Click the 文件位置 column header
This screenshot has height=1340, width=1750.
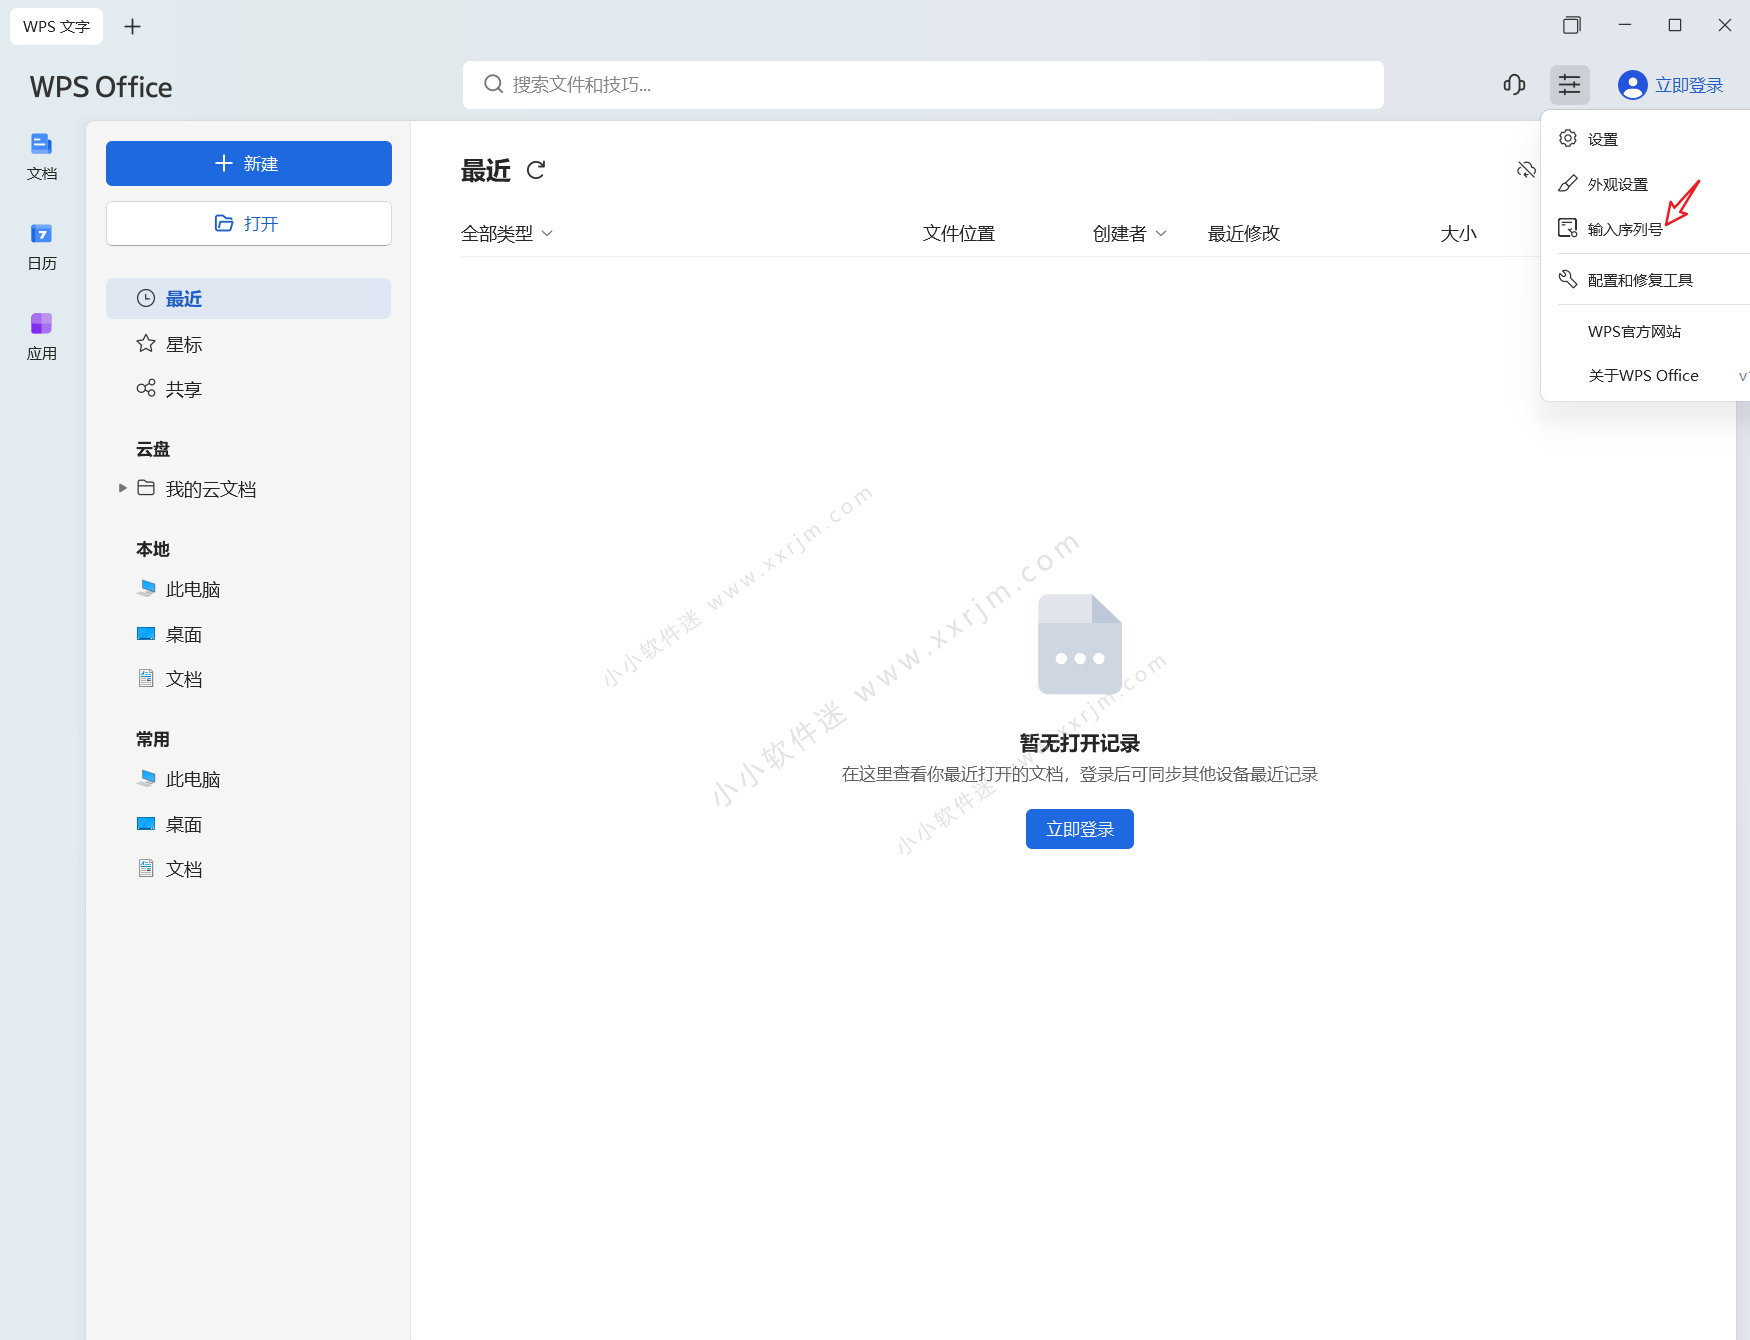(x=959, y=233)
